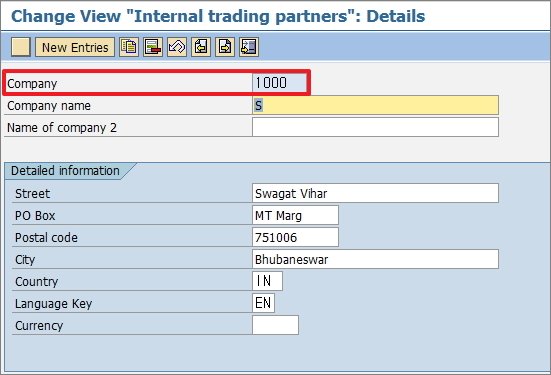The width and height of the screenshot is (551, 375).
Task: Click the Postal code label
Action: coord(46,238)
